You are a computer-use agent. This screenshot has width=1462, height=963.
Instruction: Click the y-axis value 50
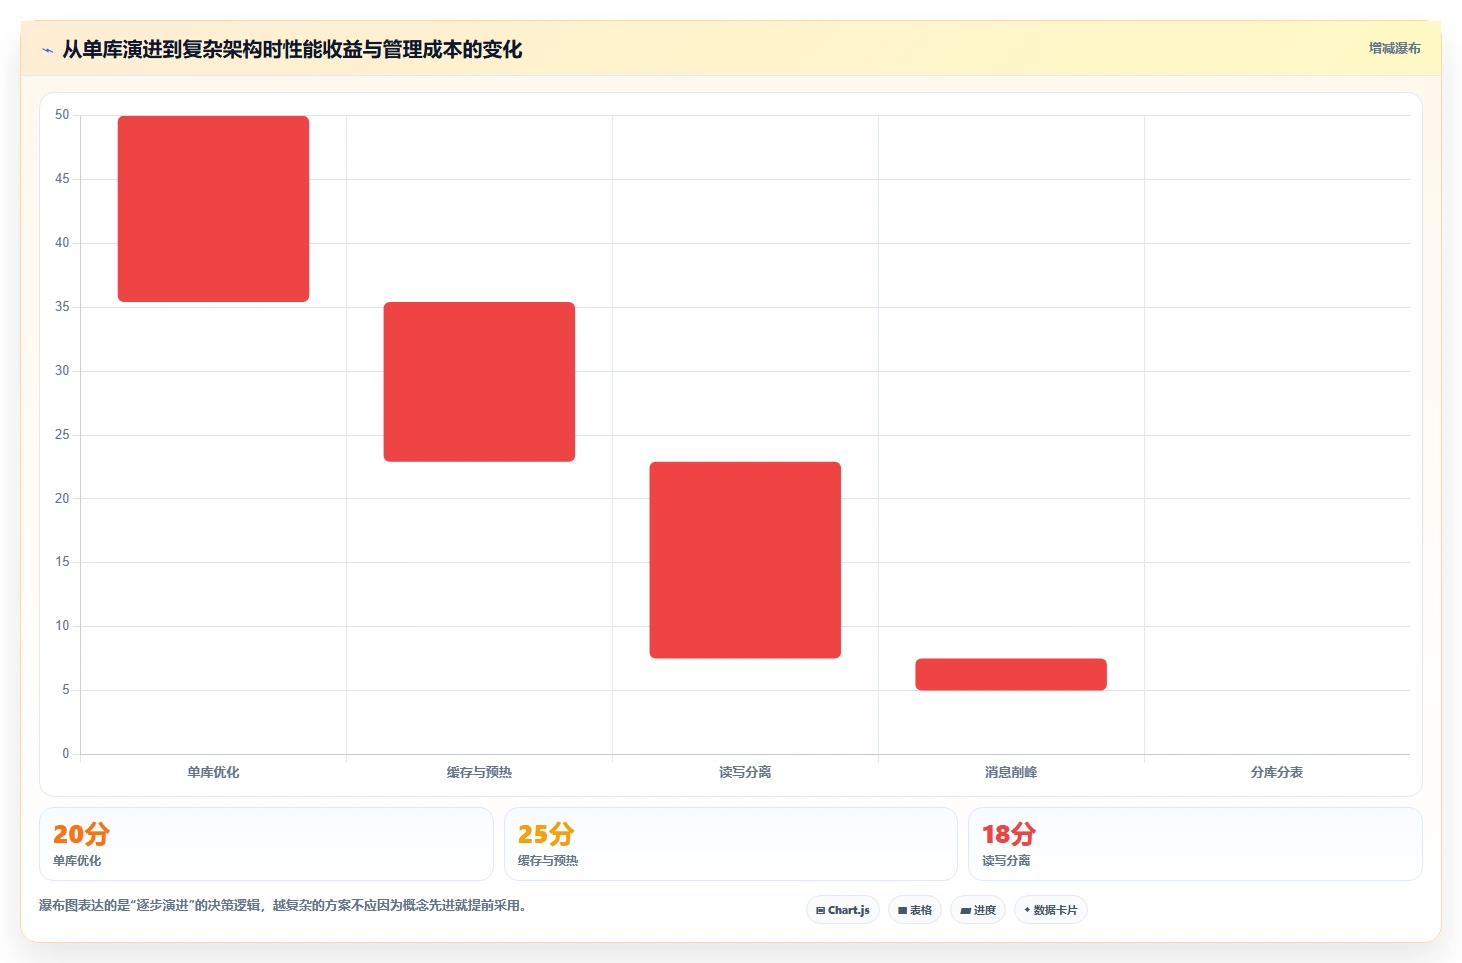click(62, 115)
